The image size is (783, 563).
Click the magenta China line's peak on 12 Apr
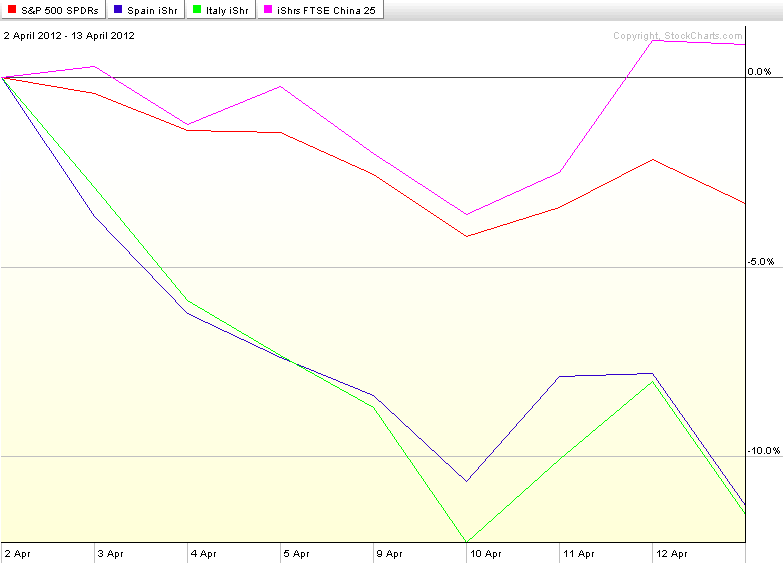(653, 40)
